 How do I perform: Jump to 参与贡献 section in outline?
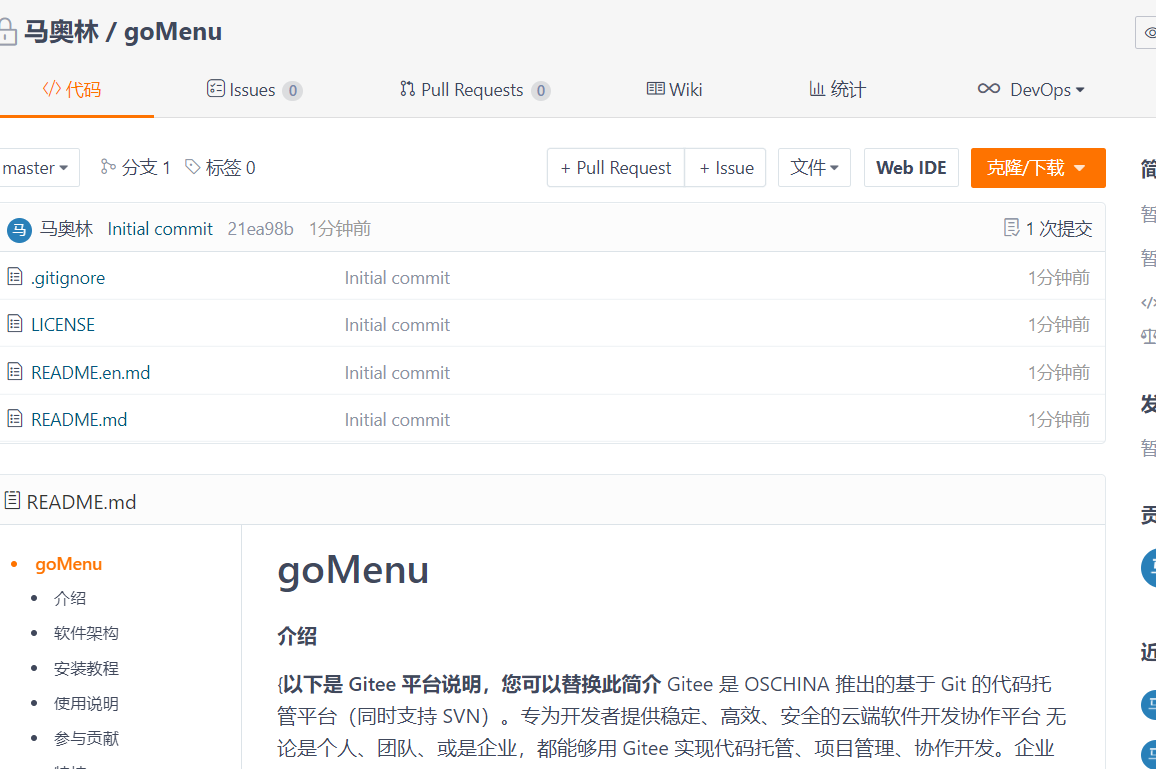click(86, 739)
